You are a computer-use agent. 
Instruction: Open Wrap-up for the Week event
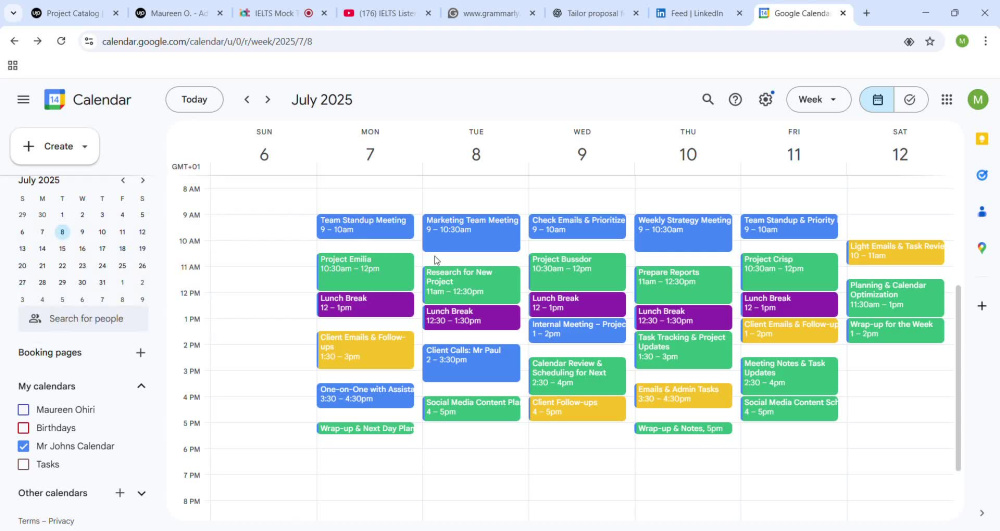pyautogui.click(x=895, y=330)
